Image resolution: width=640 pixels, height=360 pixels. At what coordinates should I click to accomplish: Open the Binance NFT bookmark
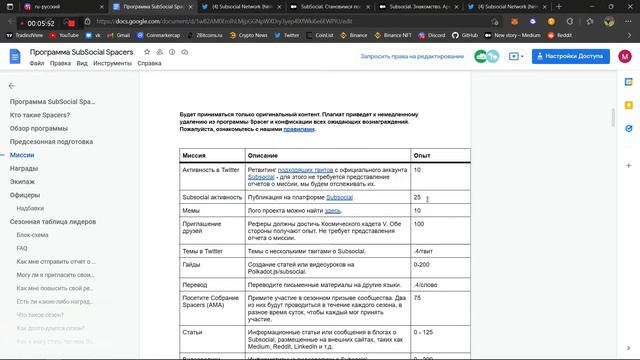pyautogui.click(x=393, y=36)
